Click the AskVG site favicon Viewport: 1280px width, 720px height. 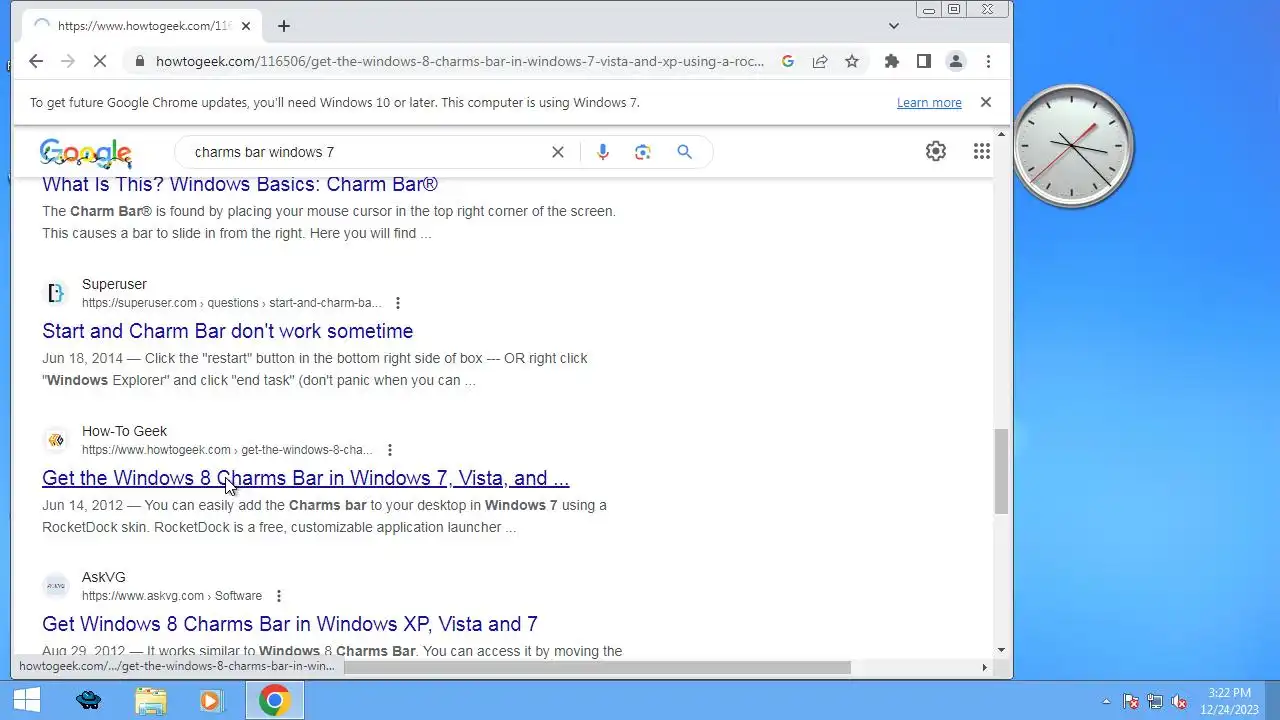tap(56, 586)
